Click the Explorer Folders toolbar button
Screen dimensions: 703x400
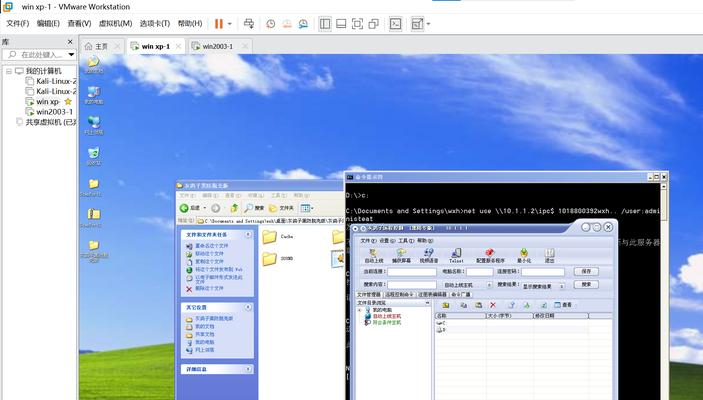(281, 208)
